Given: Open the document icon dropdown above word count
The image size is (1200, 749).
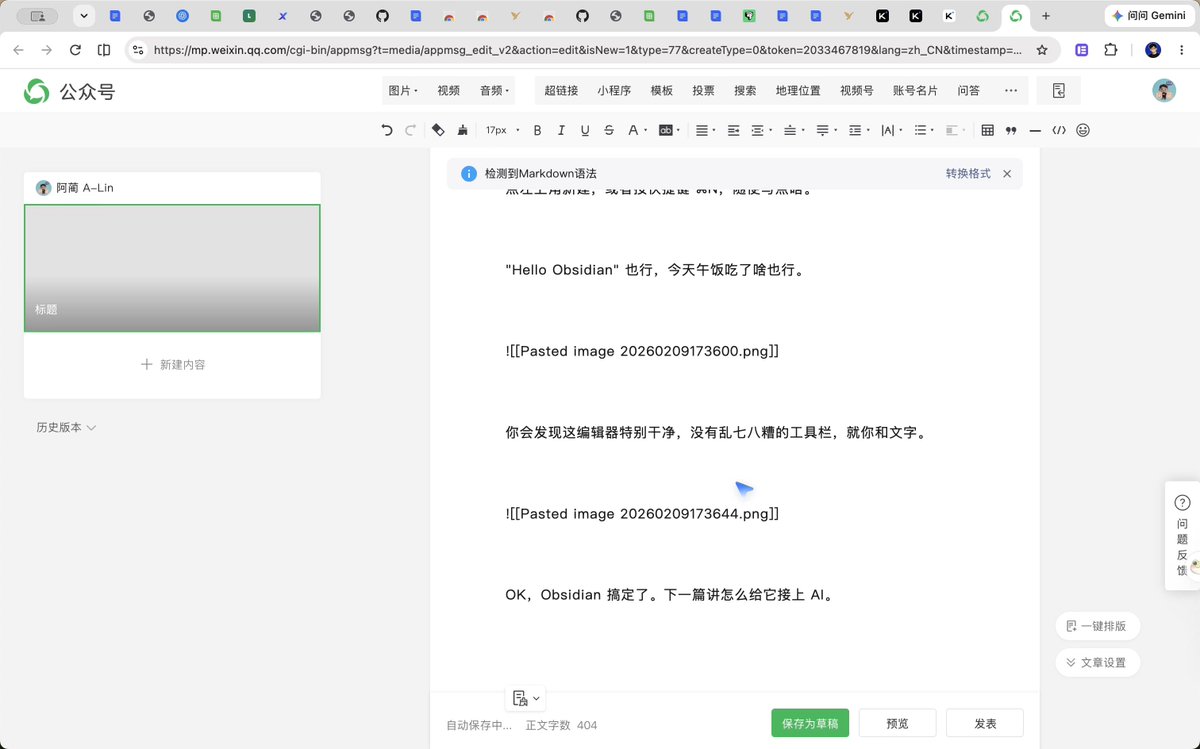Looking at the screenshot, I should [x=526, y=698].
